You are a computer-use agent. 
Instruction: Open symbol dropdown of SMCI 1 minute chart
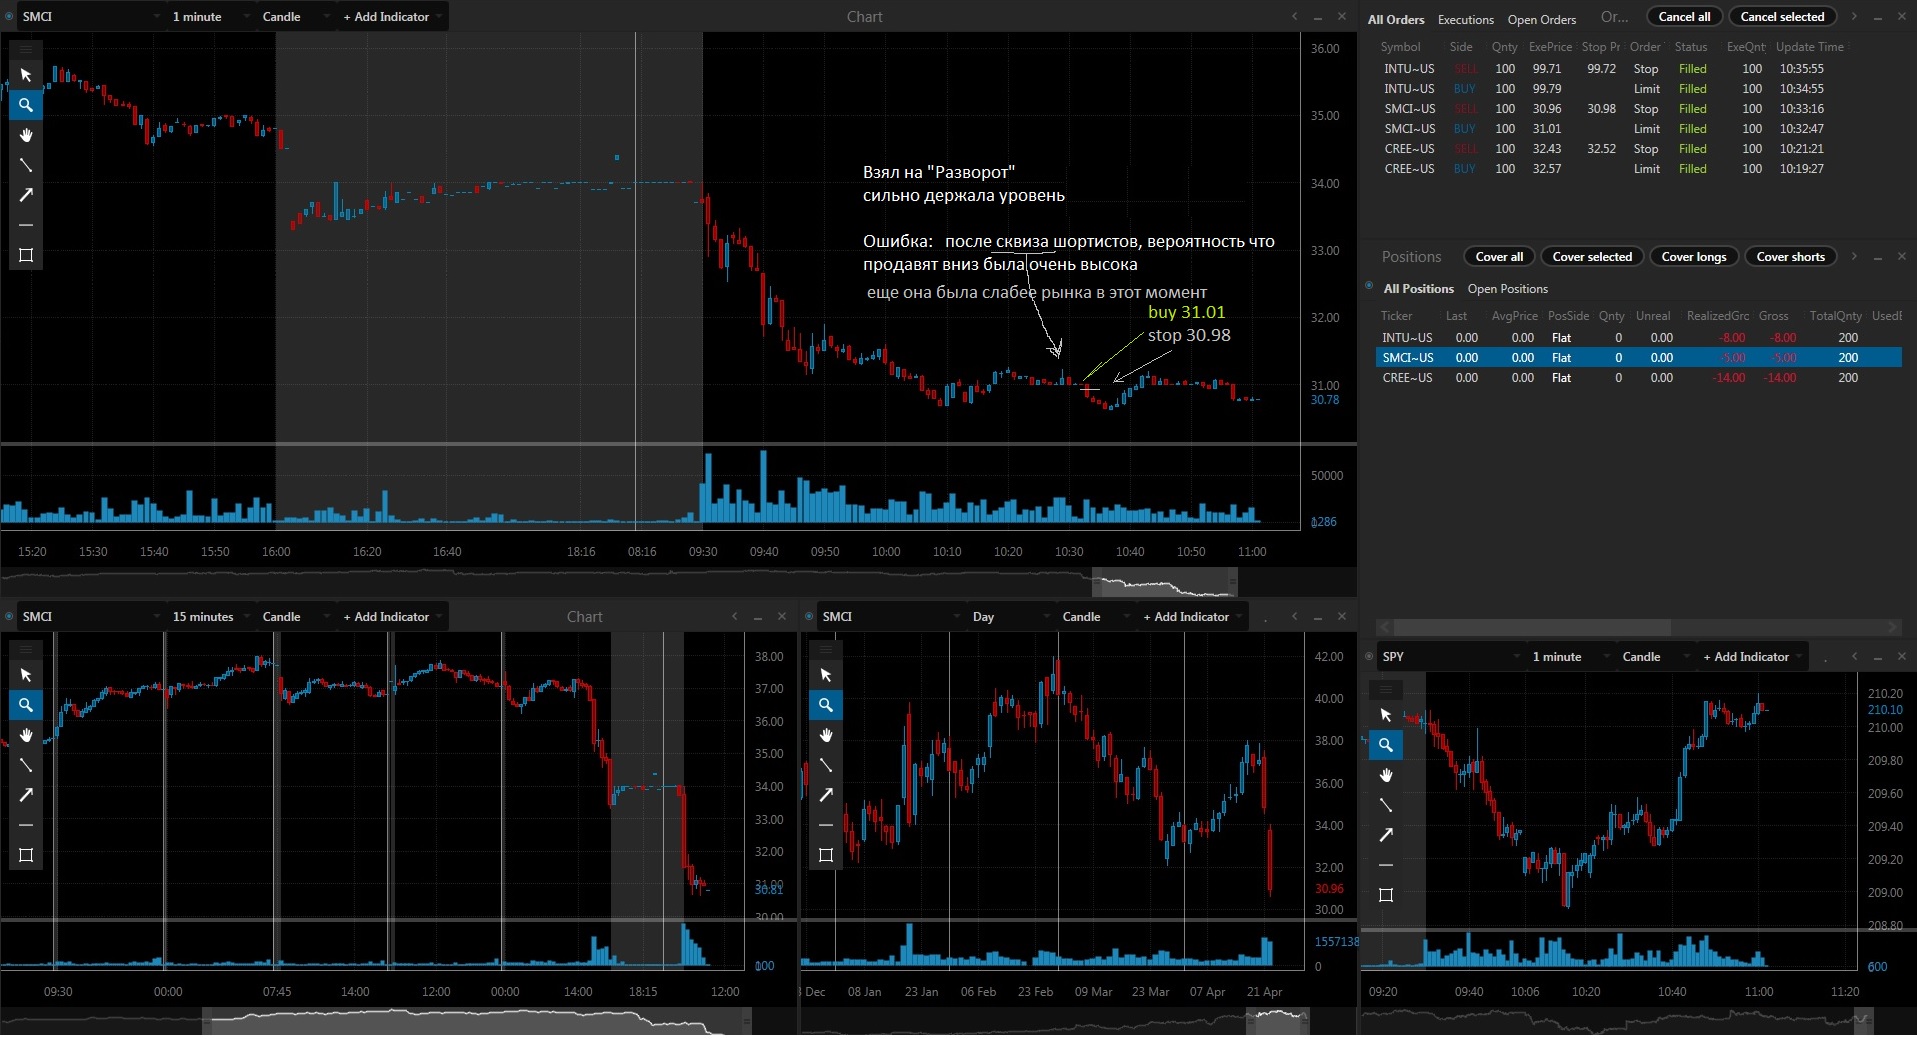92,16
